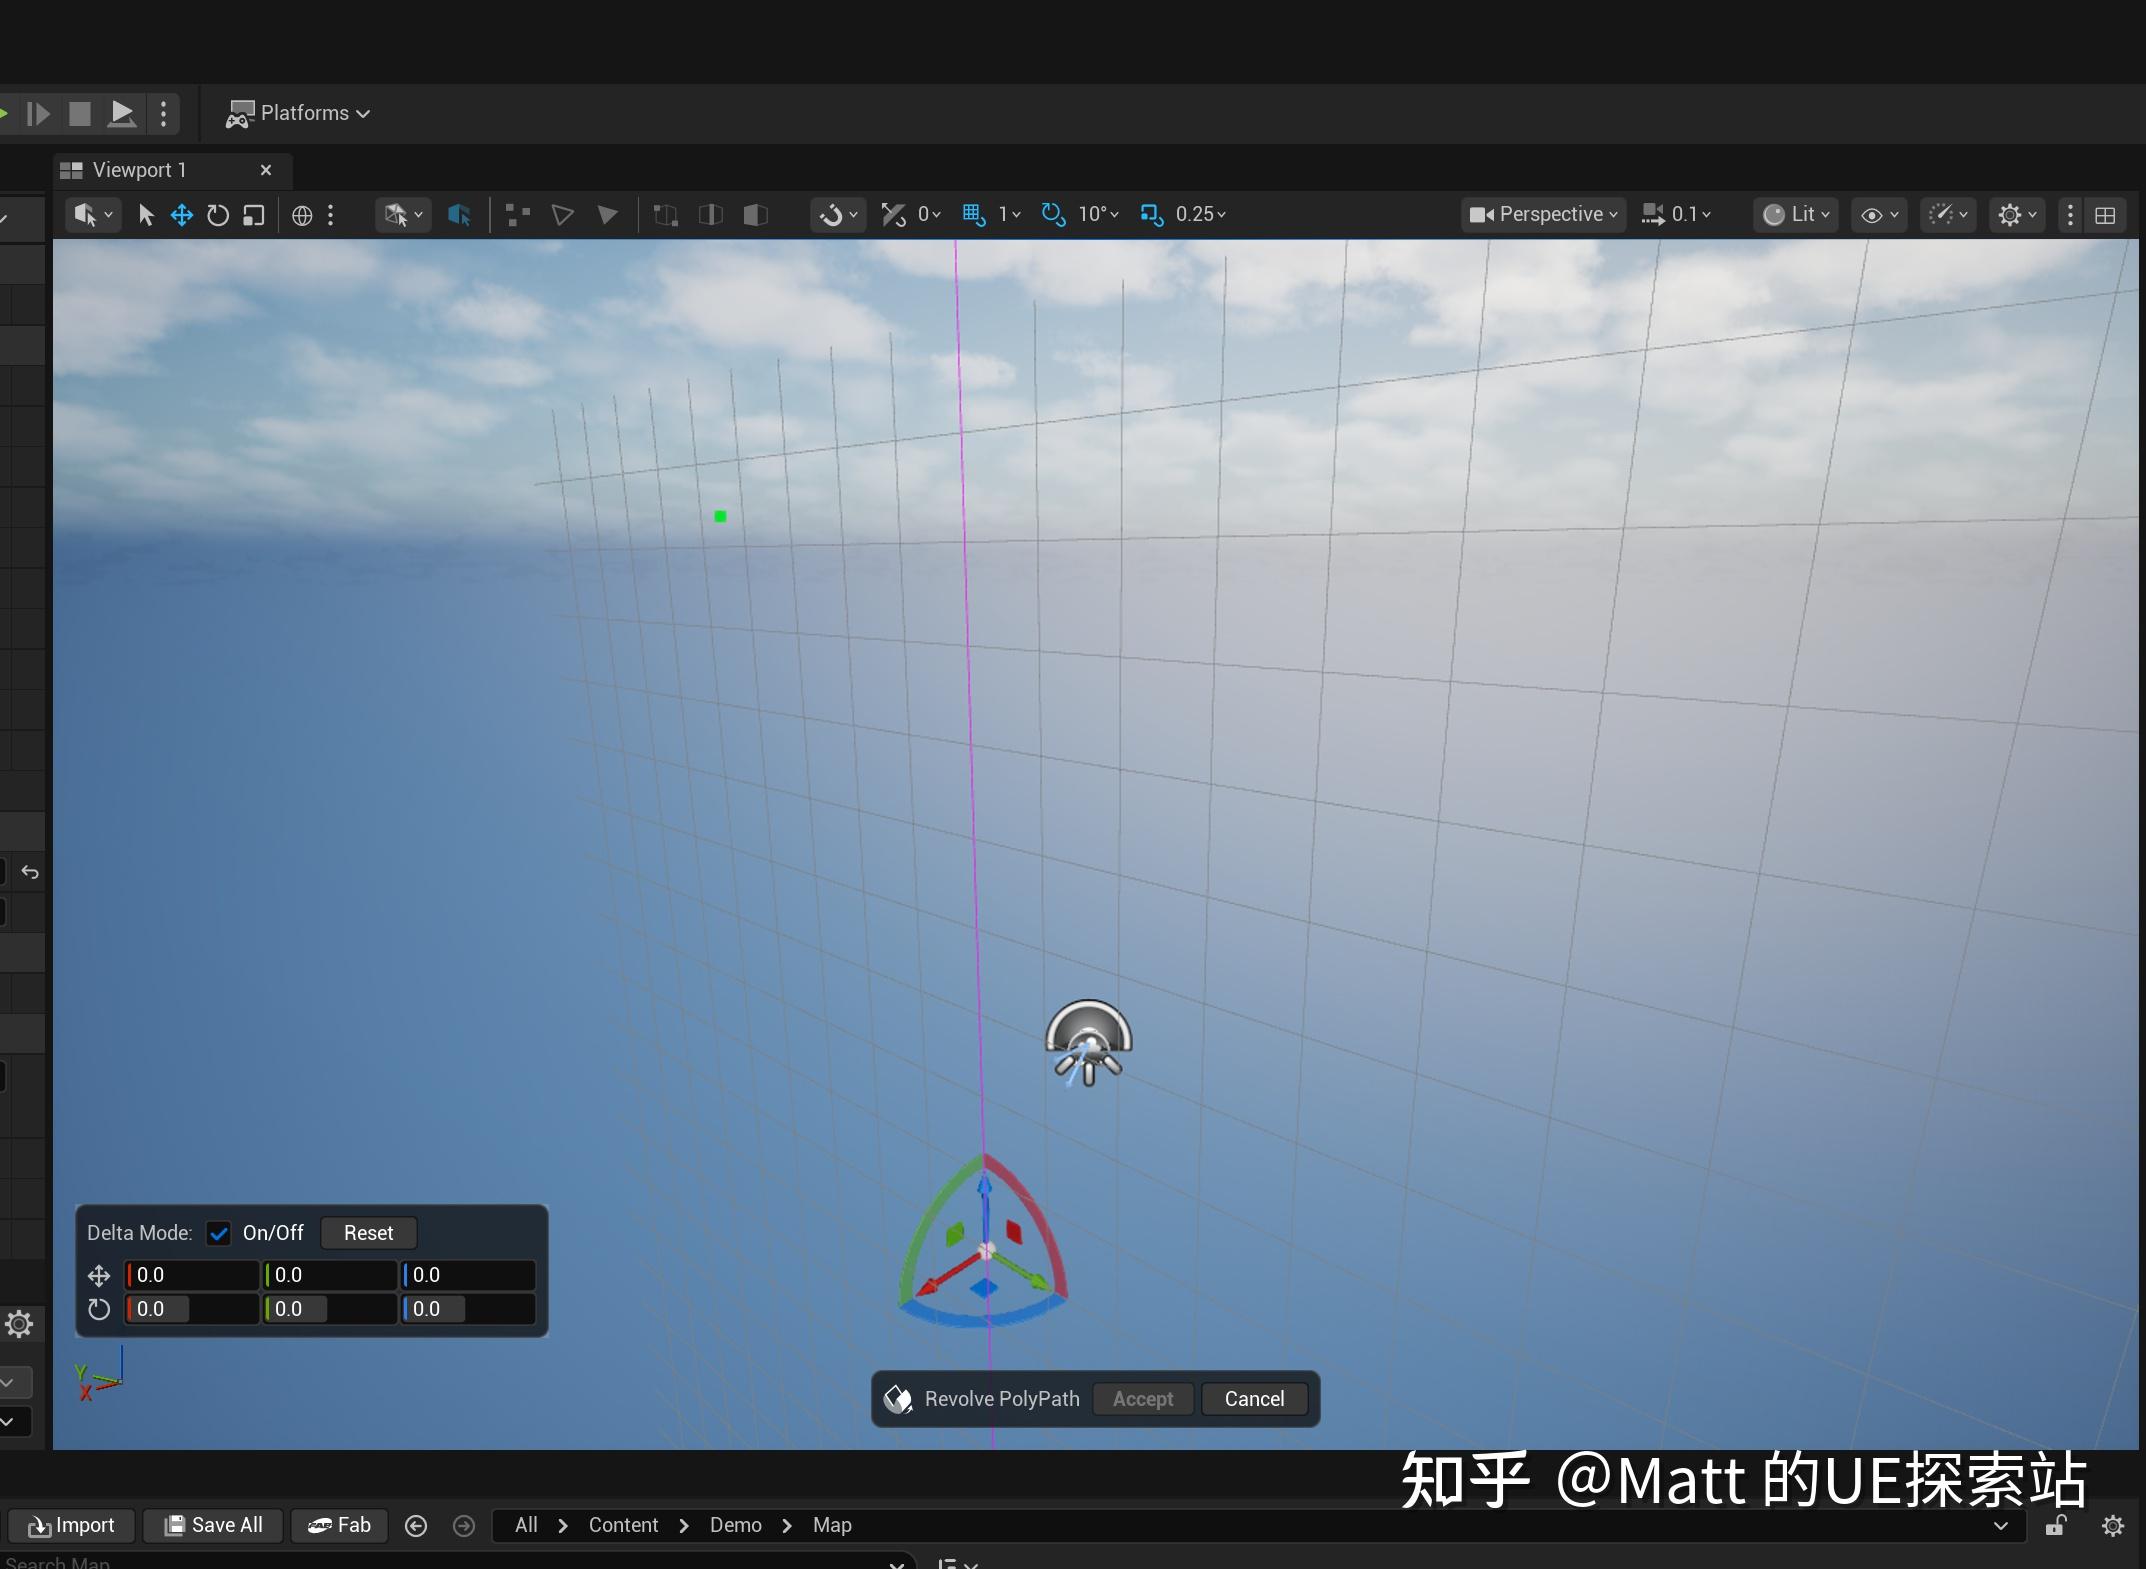Switch to the Viewport 1 tab
Screen dimensions: 2146x1569
[140, 169]
